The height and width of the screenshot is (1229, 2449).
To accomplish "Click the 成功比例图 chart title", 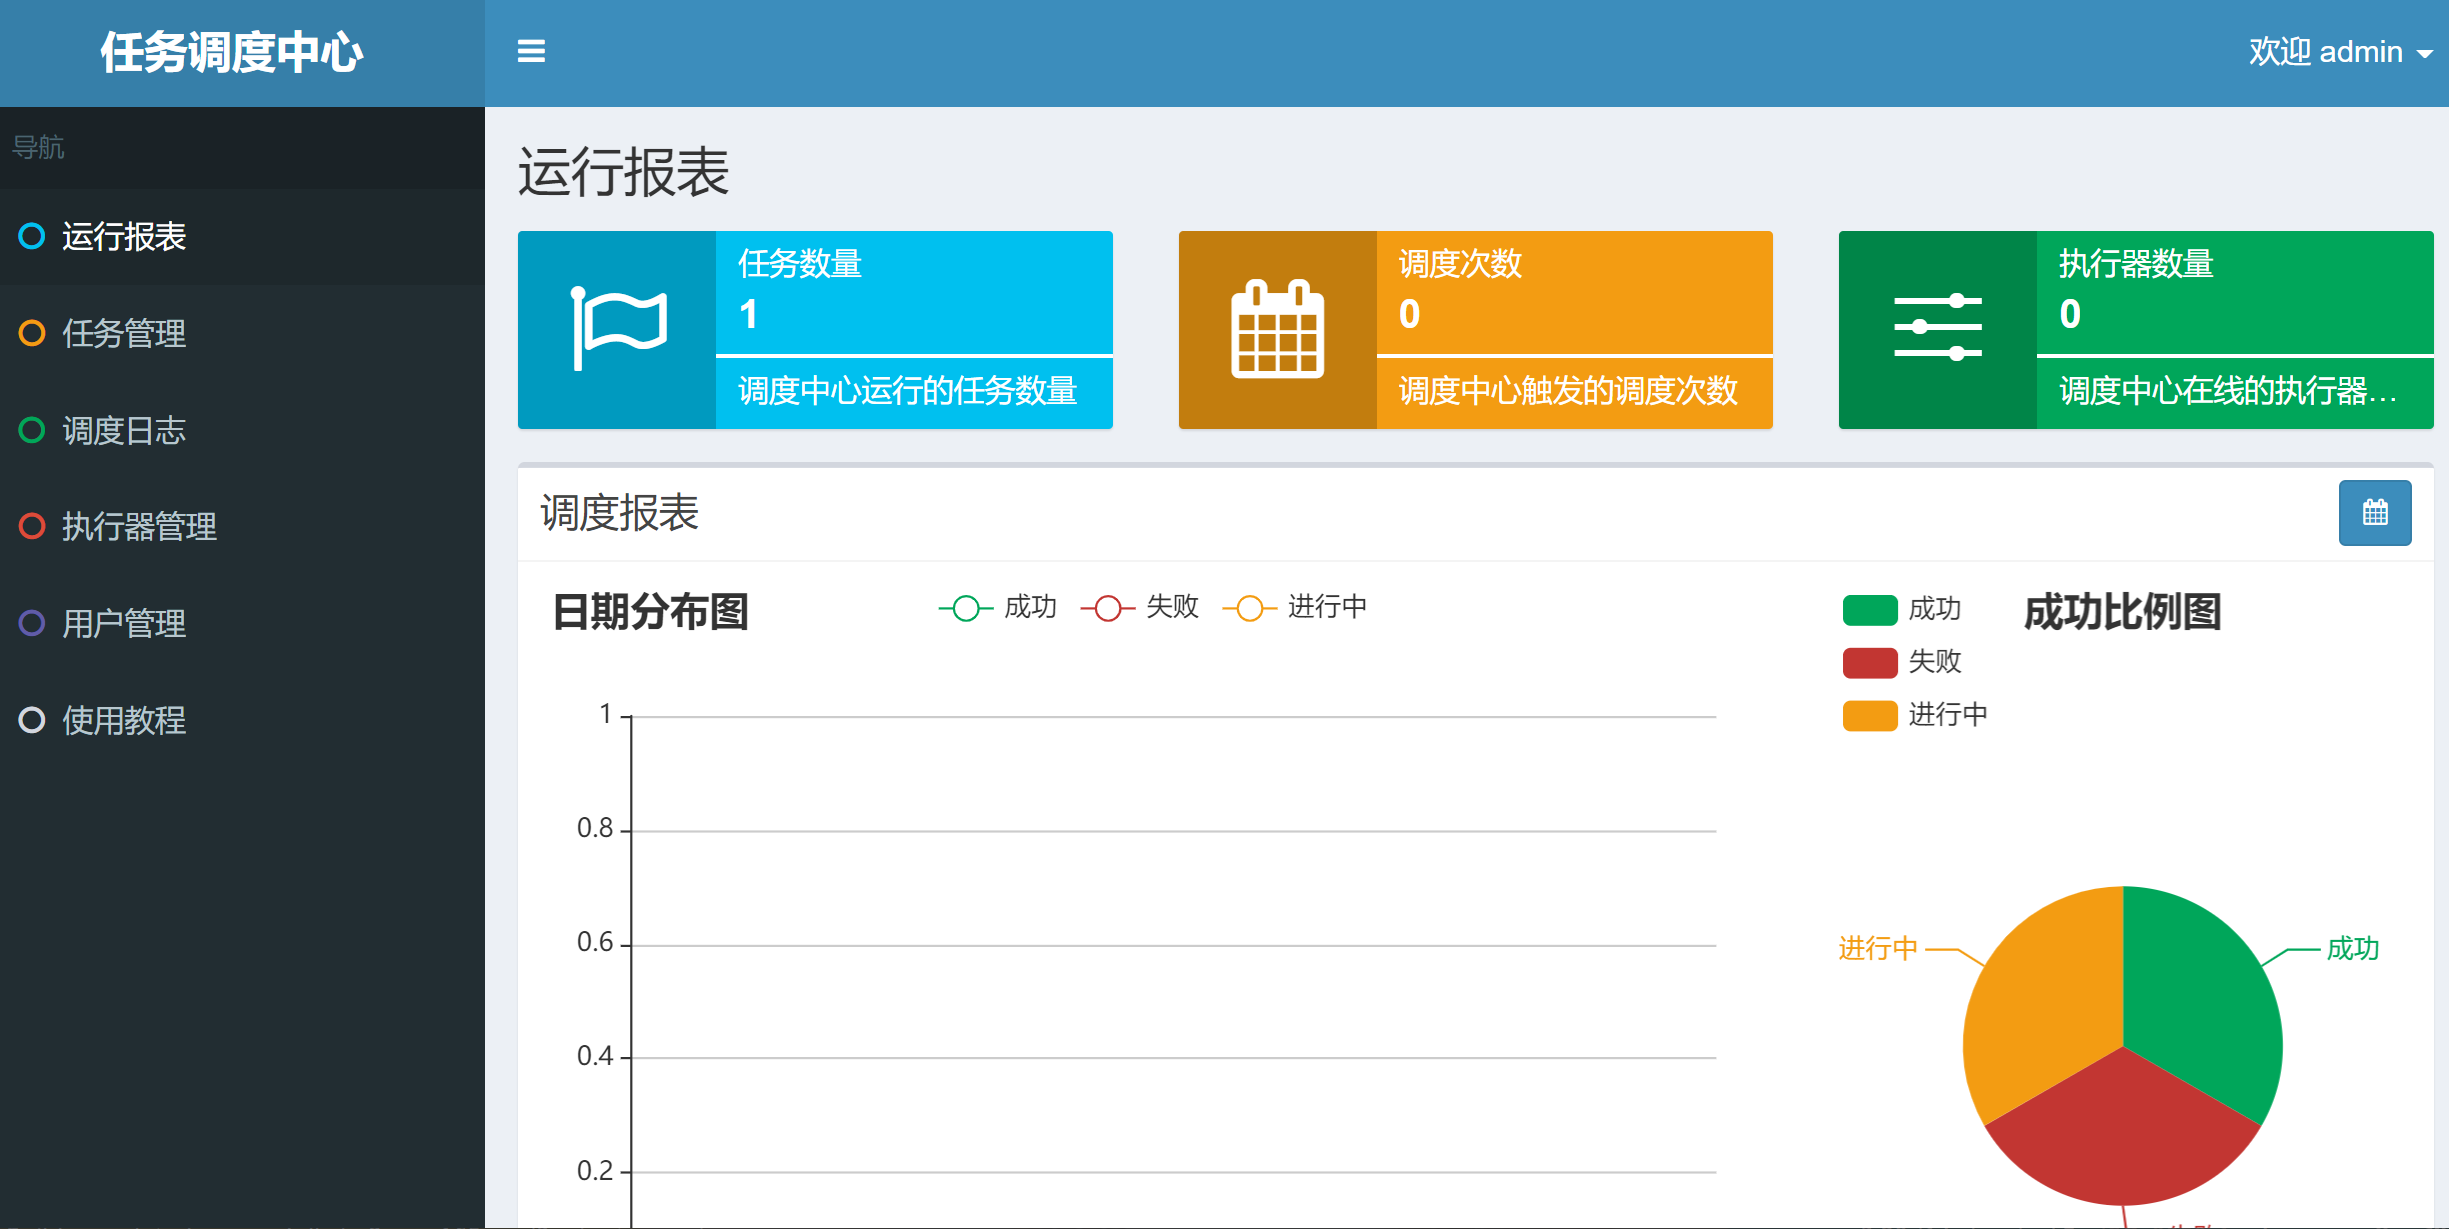I will coord(2123,612).
